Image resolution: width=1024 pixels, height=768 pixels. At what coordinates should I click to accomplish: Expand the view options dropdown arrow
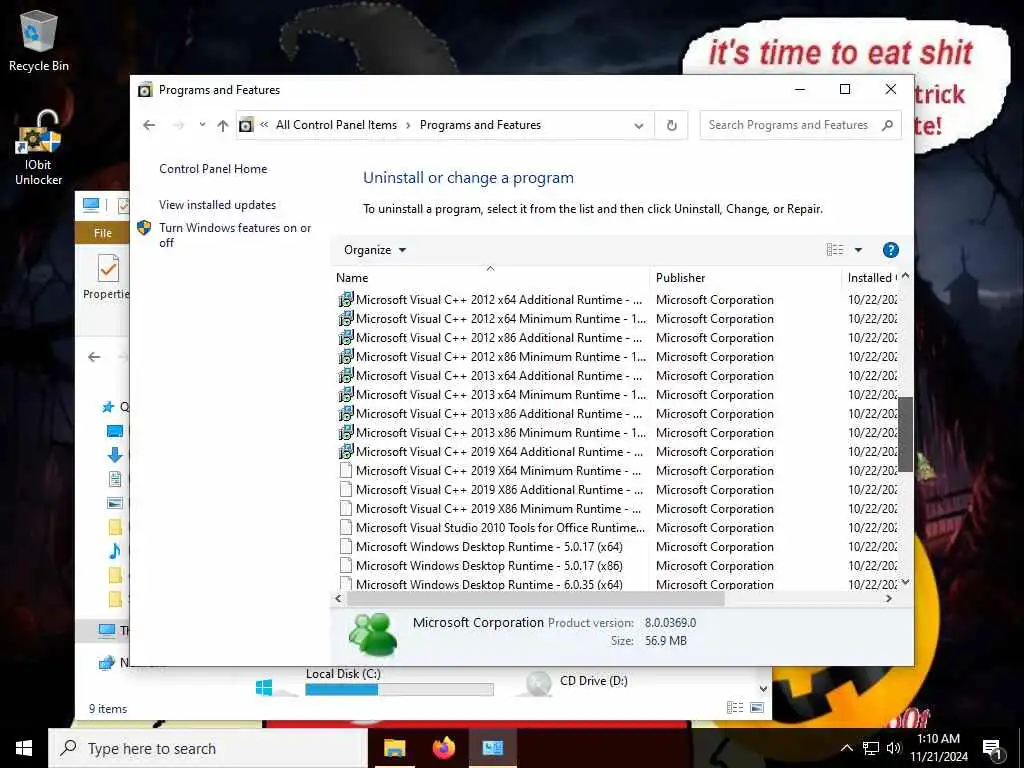point(858,250)
